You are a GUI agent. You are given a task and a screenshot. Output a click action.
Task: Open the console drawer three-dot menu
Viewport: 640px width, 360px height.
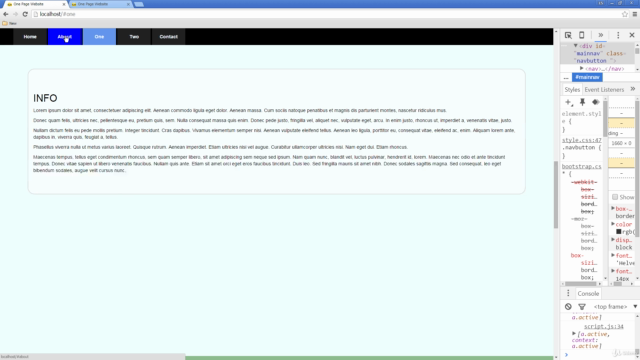click(x=568, y=293)
